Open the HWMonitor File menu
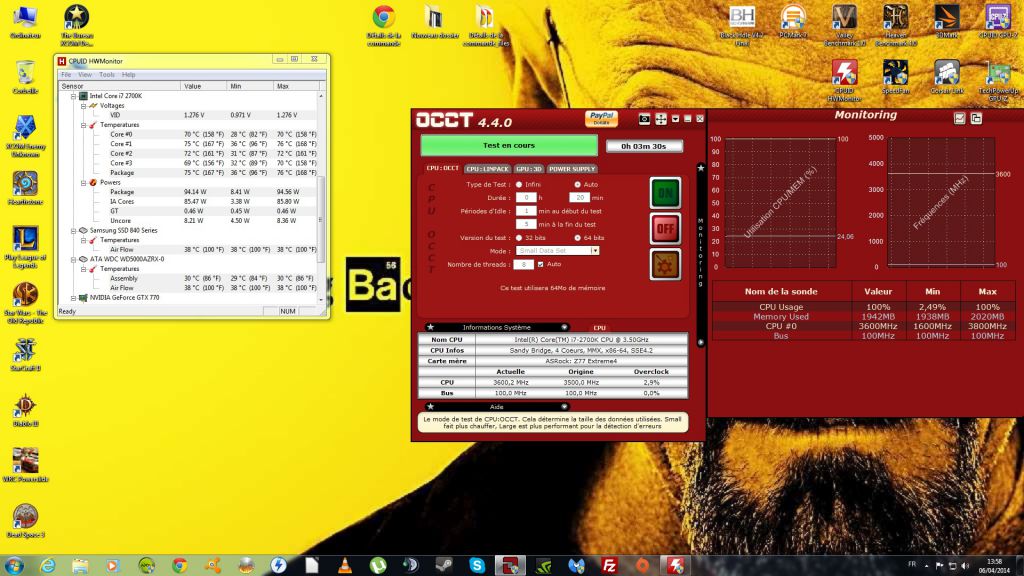The height and width of the screenshot is (576, 1024). [66, 74]
